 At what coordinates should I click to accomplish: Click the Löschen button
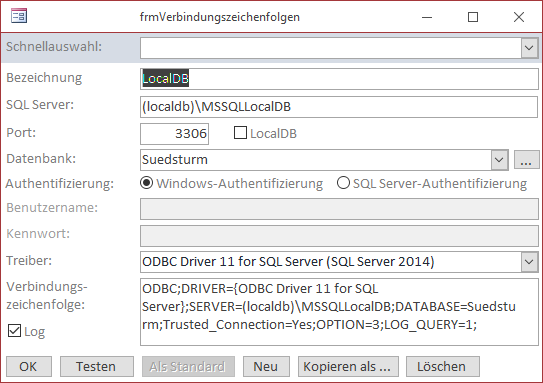click(443, 366)
